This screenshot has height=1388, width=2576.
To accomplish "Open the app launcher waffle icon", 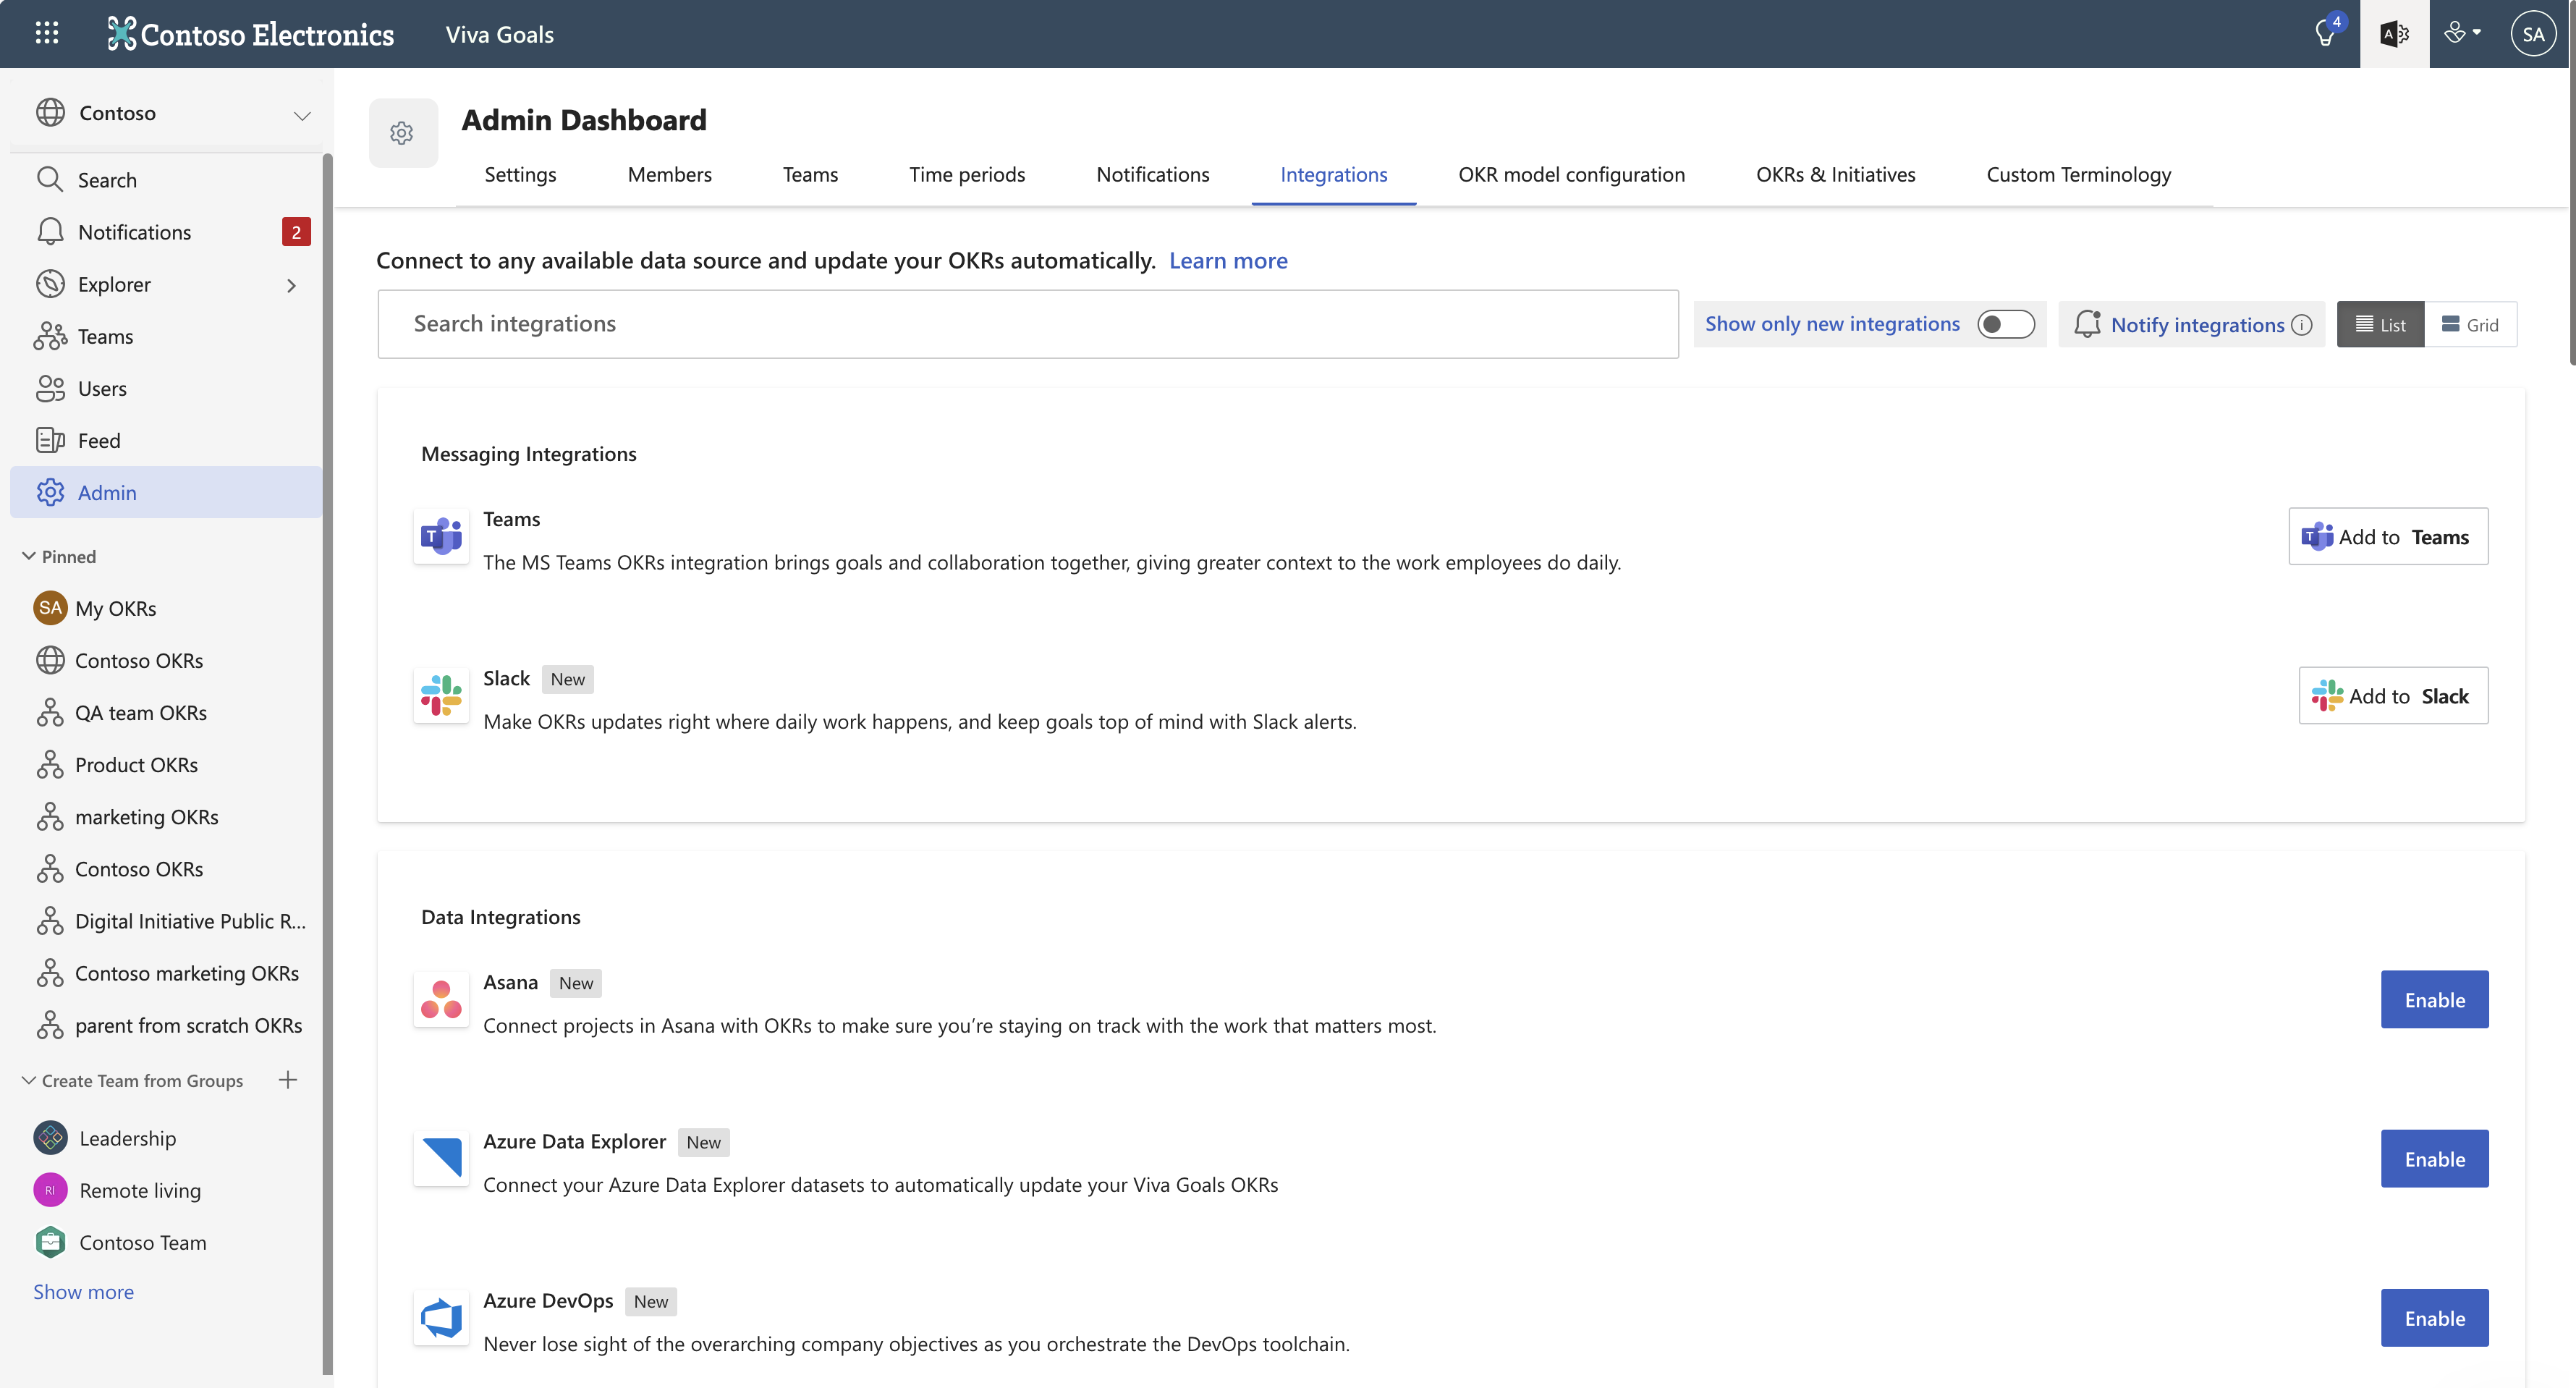I will pos(46,34).
